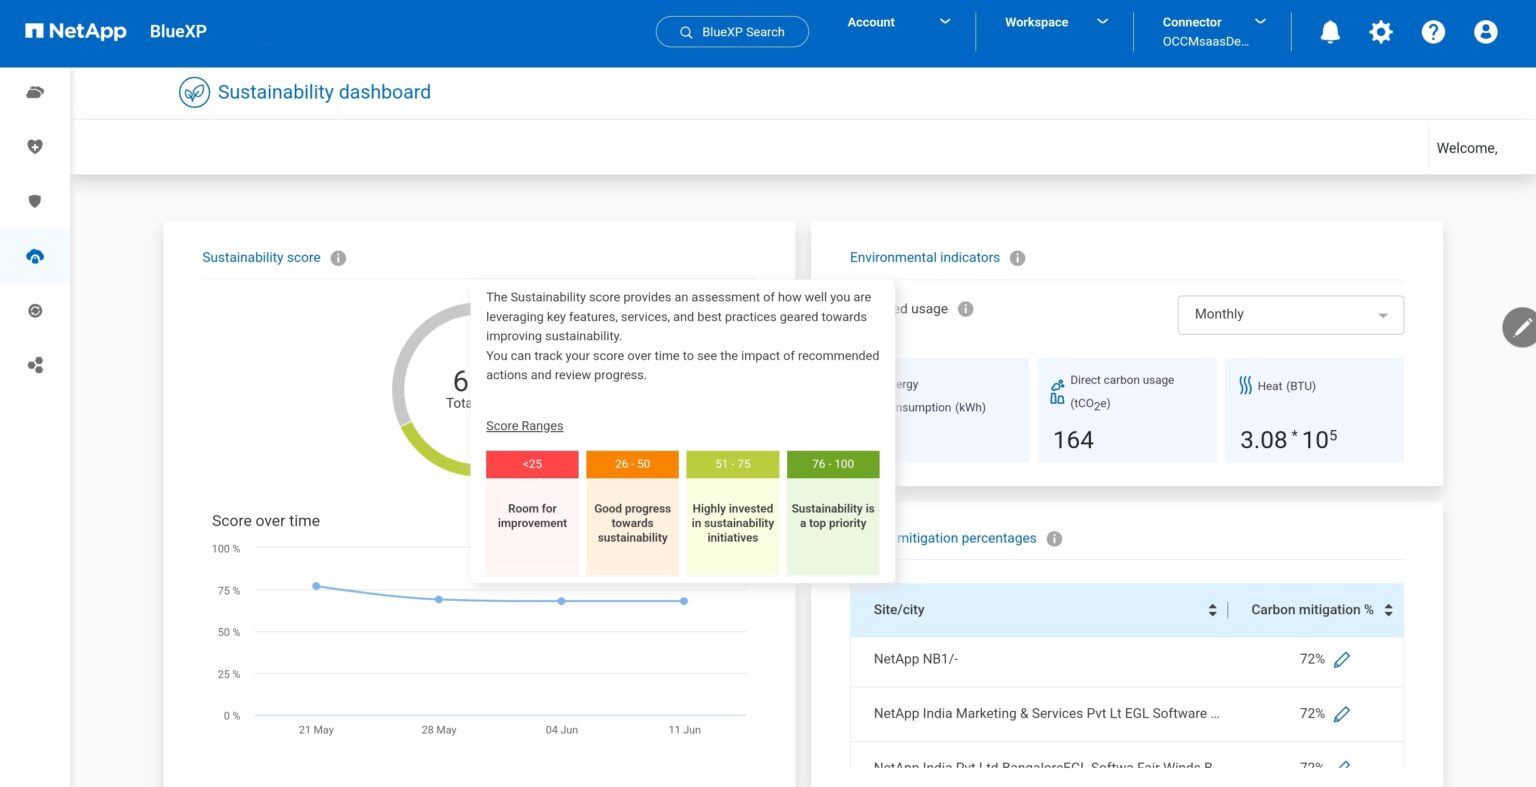Click the NetApp logo
This screenshot has height=787, width=1536.
(76, 31)
